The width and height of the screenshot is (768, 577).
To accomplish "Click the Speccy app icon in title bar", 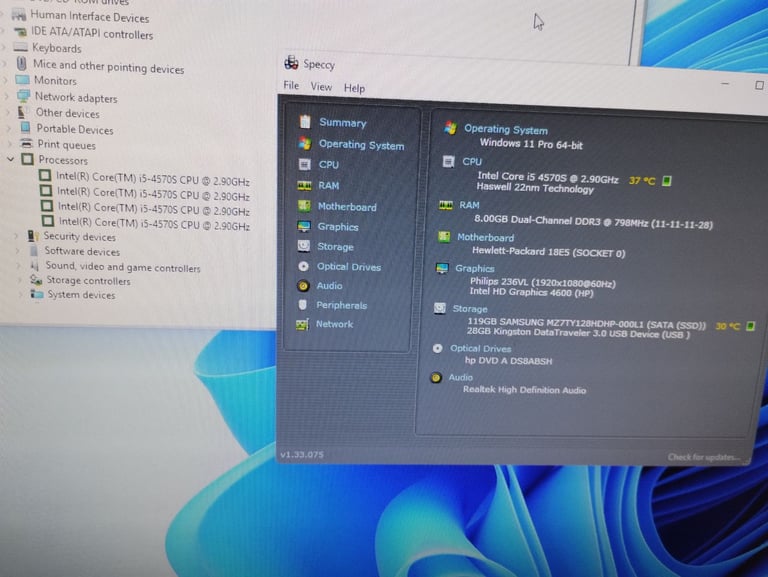I will click(291, 63).
